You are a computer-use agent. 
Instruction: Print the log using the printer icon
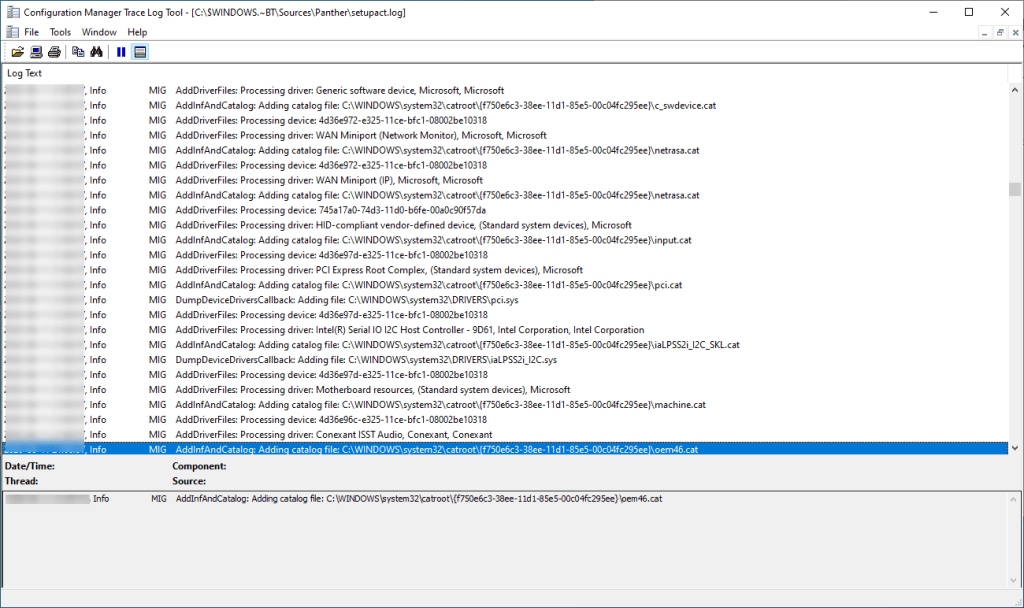[x=54, y=52]
